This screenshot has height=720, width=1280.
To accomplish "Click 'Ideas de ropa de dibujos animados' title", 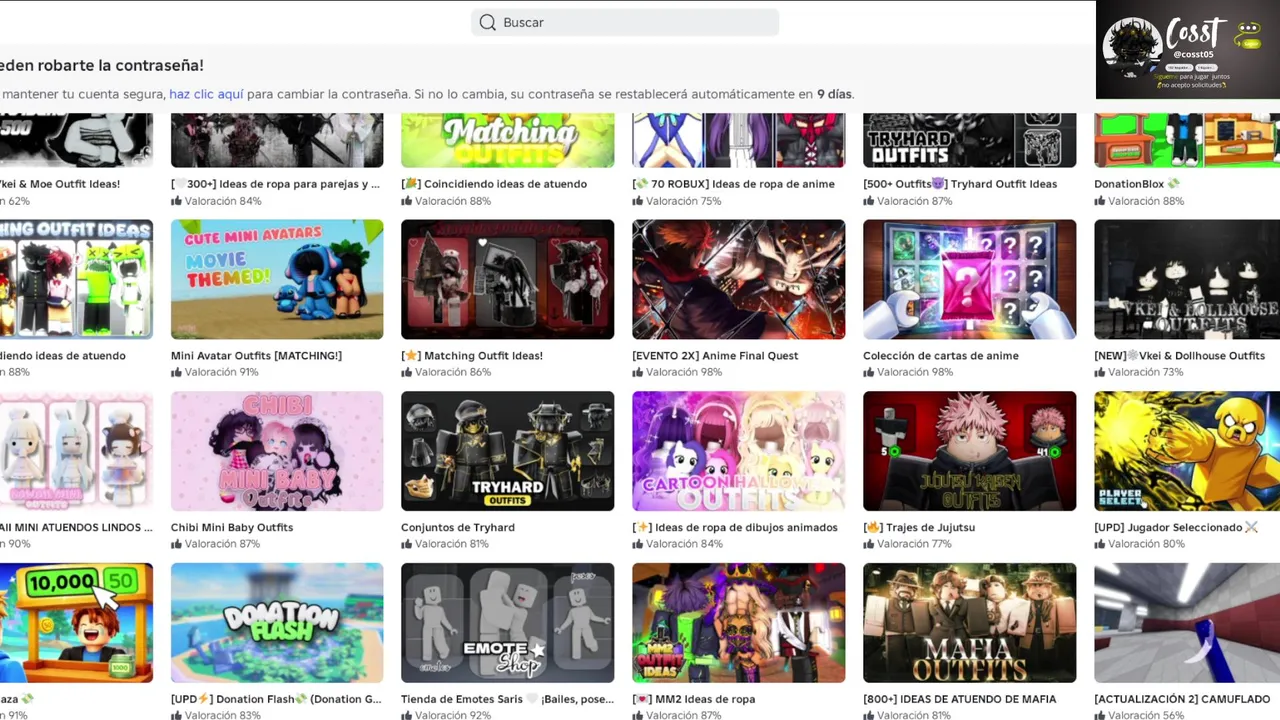I will click(x=735, y=528).
